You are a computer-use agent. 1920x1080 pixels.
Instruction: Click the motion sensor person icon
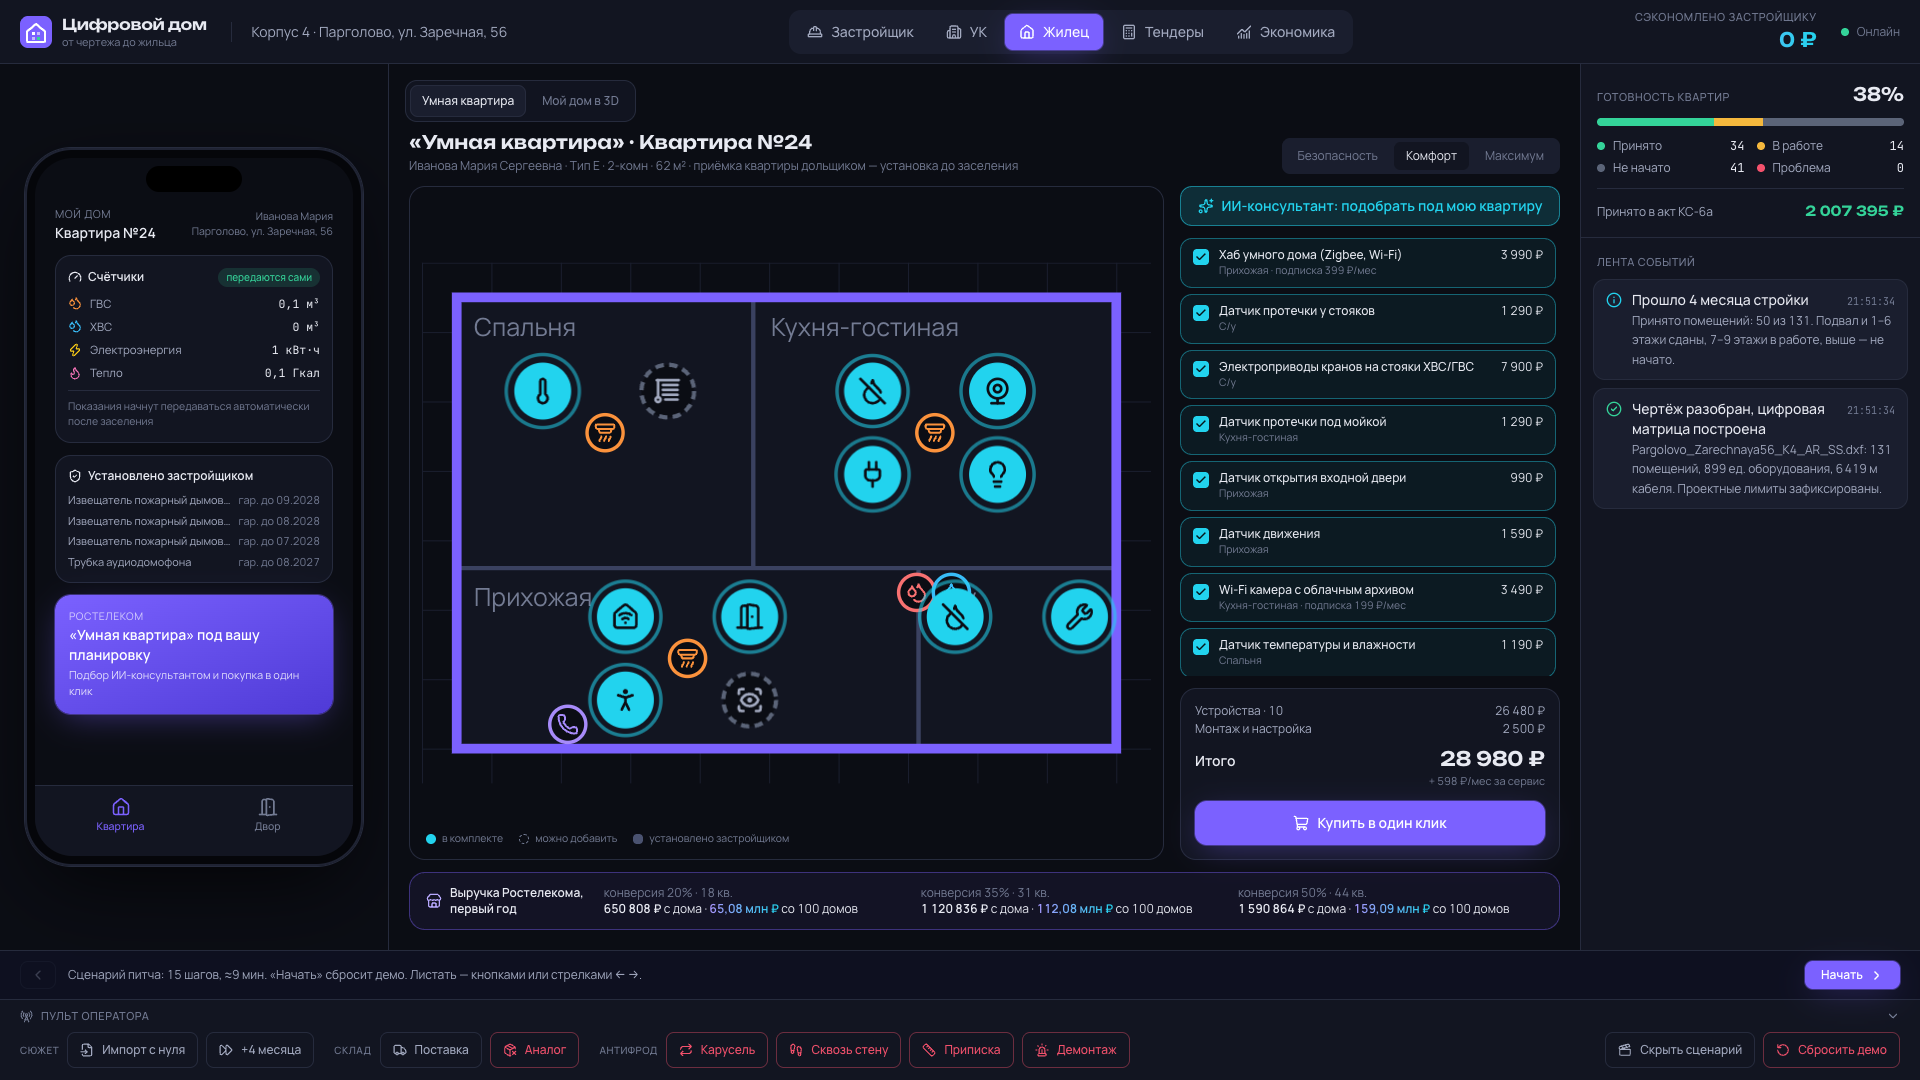tap(625, 700)
